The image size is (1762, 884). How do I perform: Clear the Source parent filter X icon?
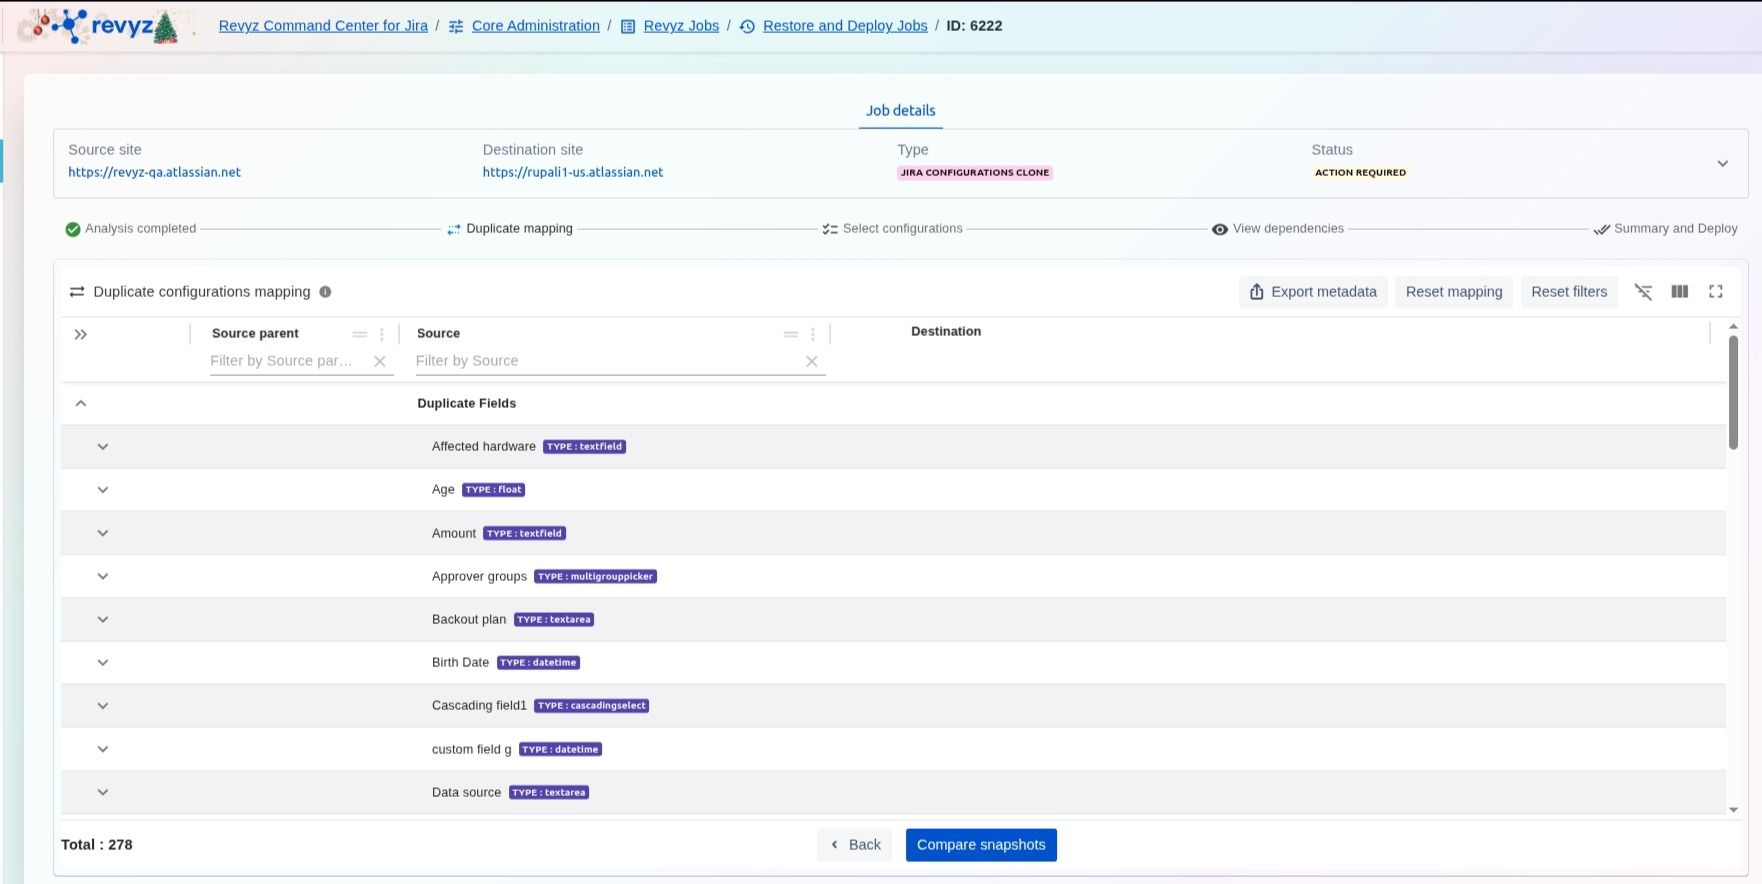380,361
